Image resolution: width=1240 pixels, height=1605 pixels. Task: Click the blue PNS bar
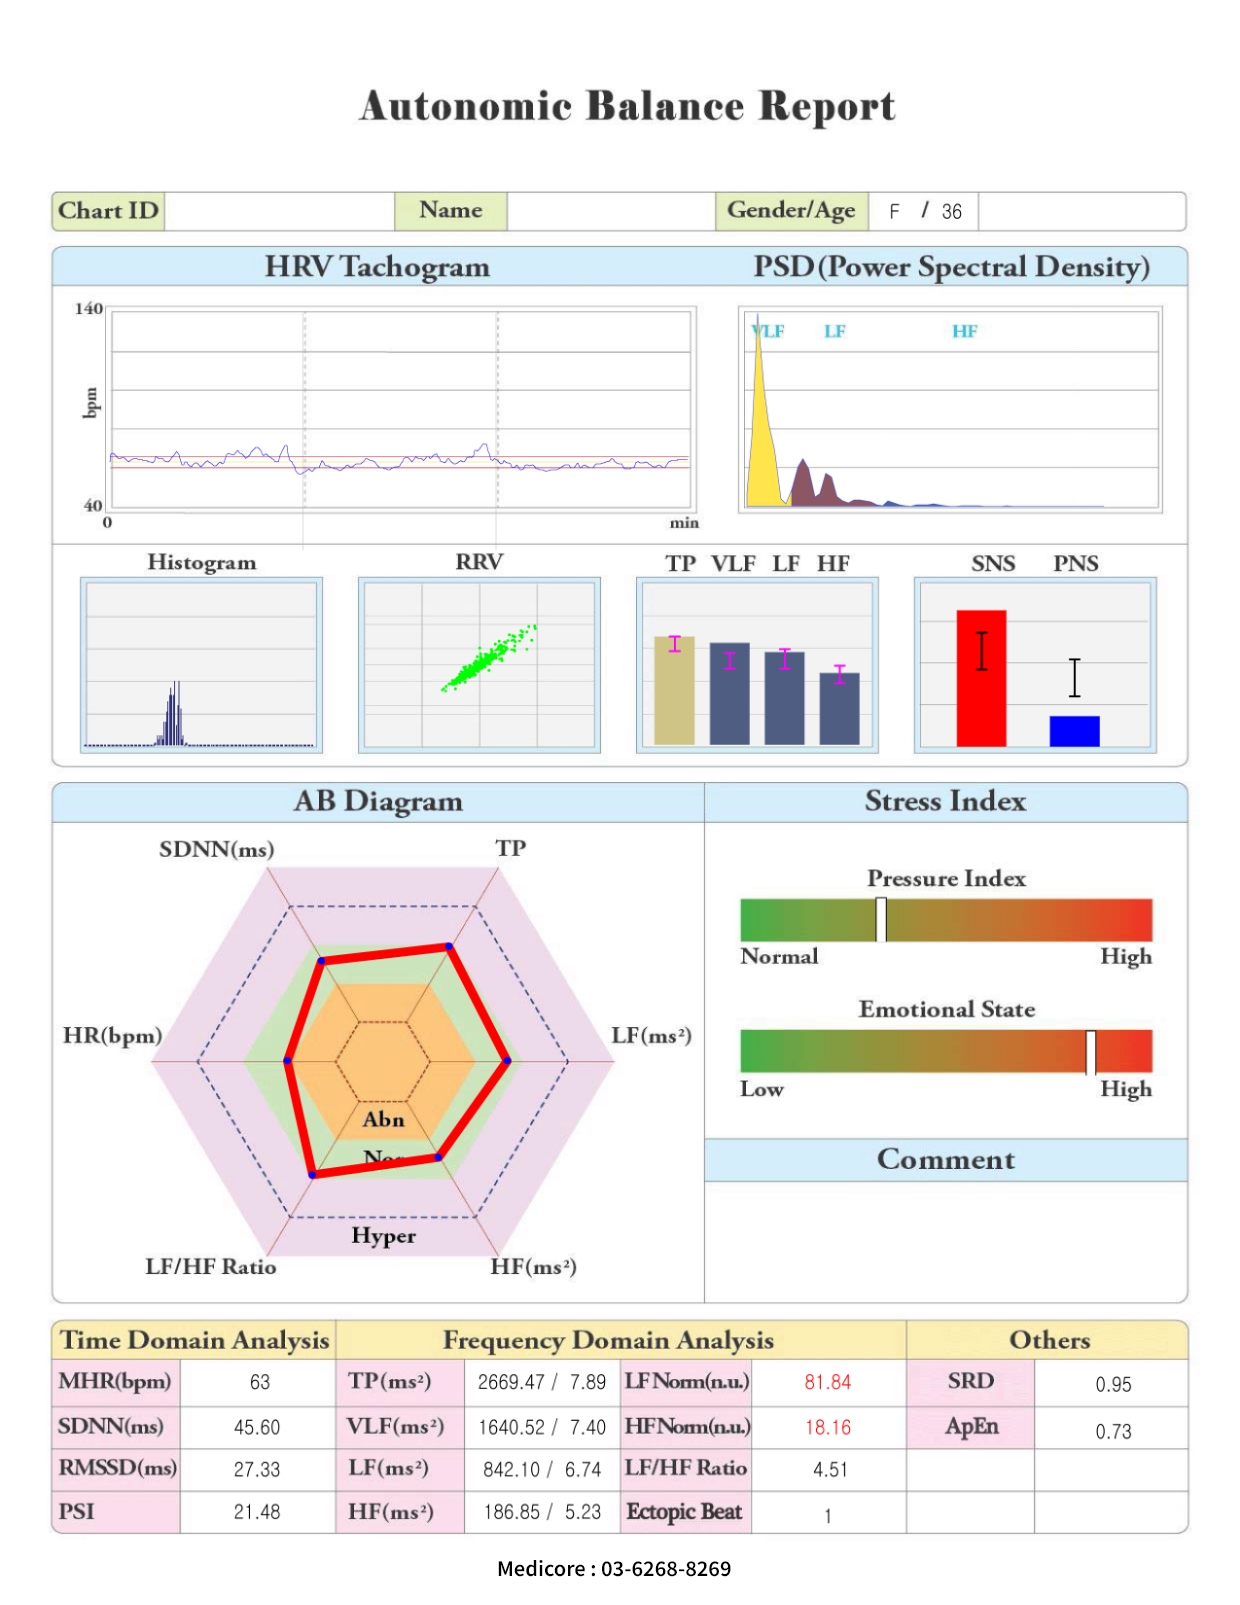1074,731
